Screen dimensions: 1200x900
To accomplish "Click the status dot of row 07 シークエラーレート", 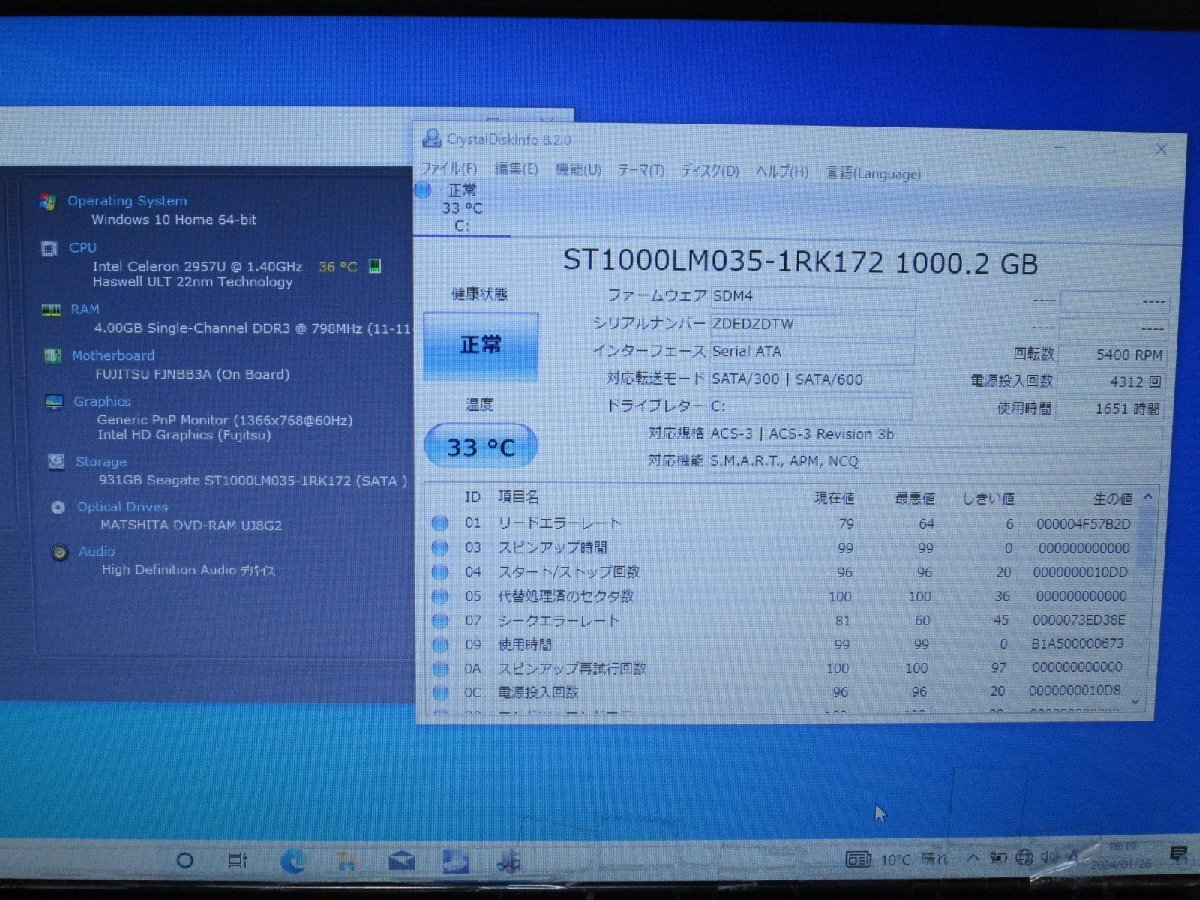I will coord(439,621).
